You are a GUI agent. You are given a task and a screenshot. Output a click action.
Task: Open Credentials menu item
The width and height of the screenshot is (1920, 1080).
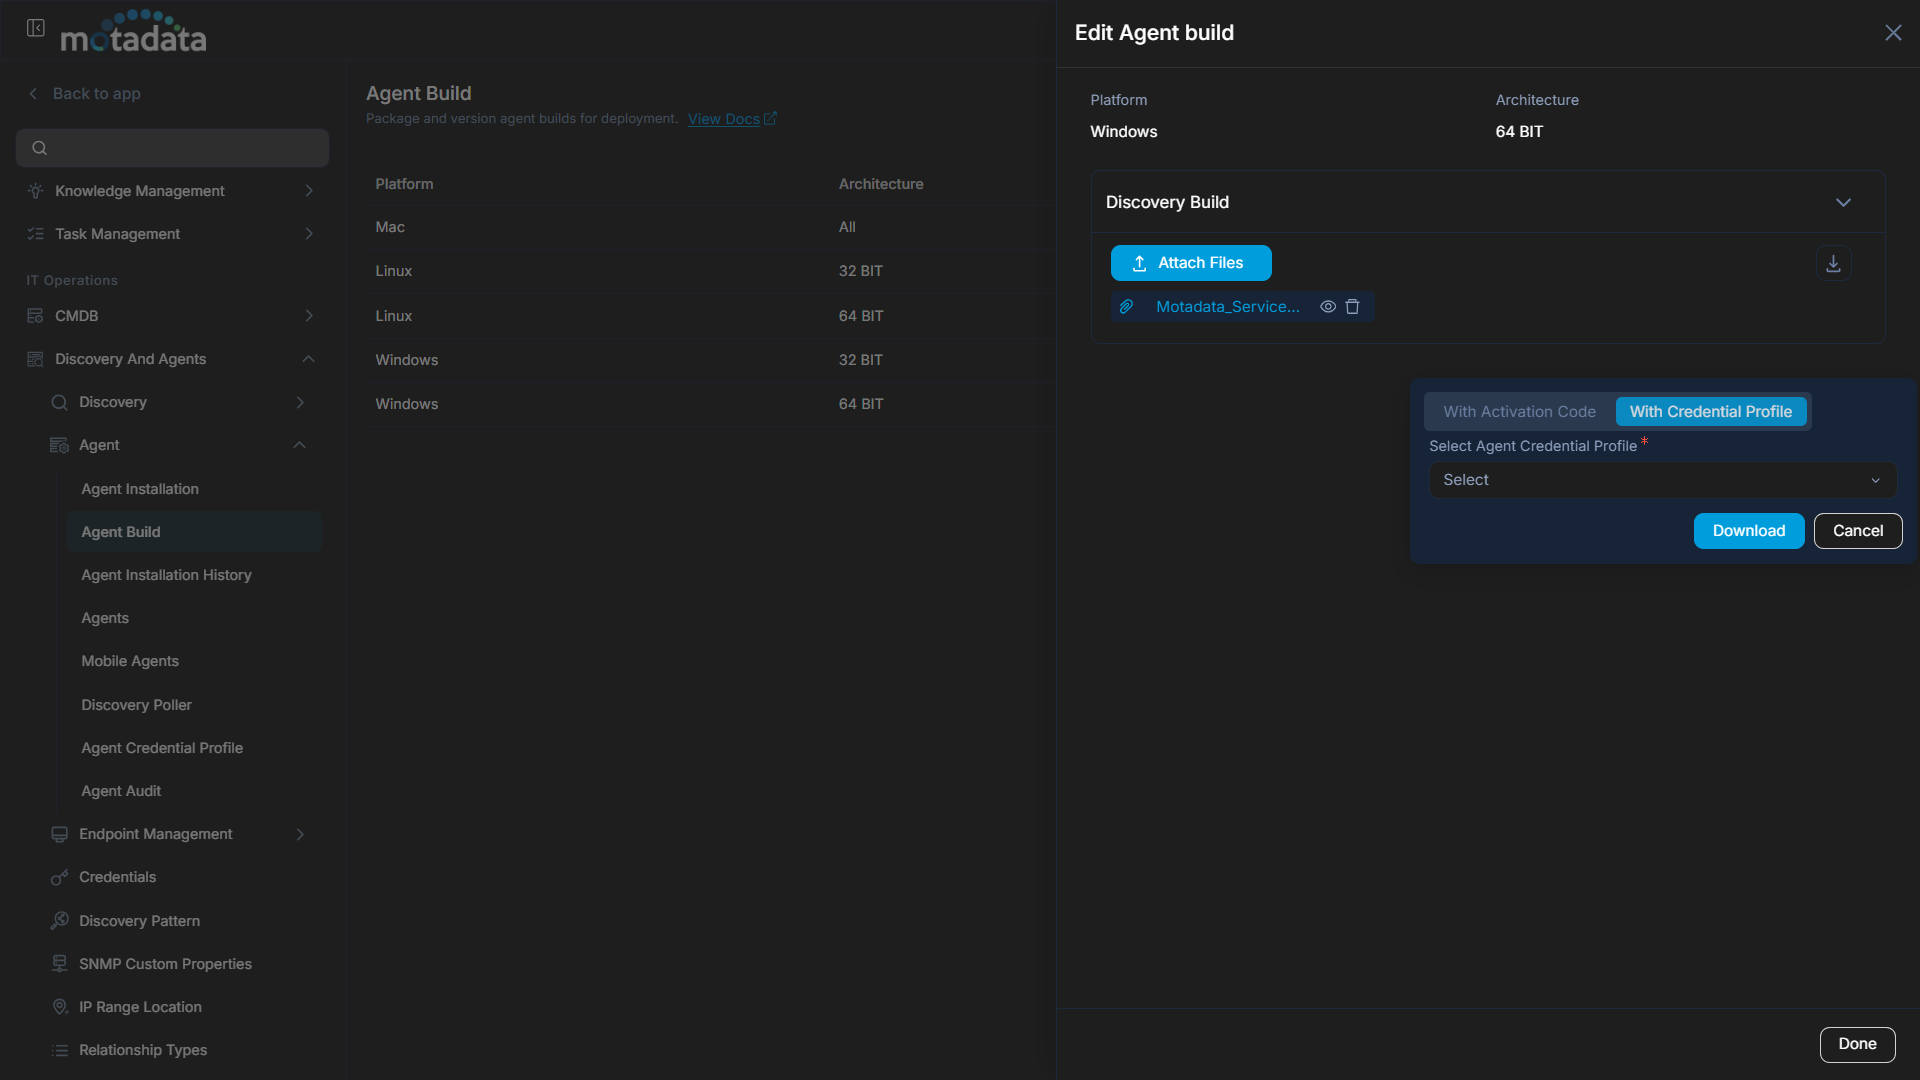(117, 877)
